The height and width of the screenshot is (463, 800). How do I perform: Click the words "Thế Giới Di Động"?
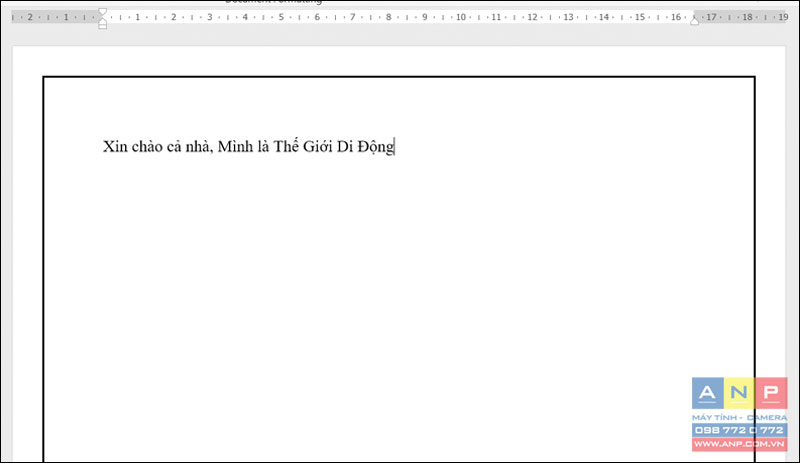click(334, 147)
